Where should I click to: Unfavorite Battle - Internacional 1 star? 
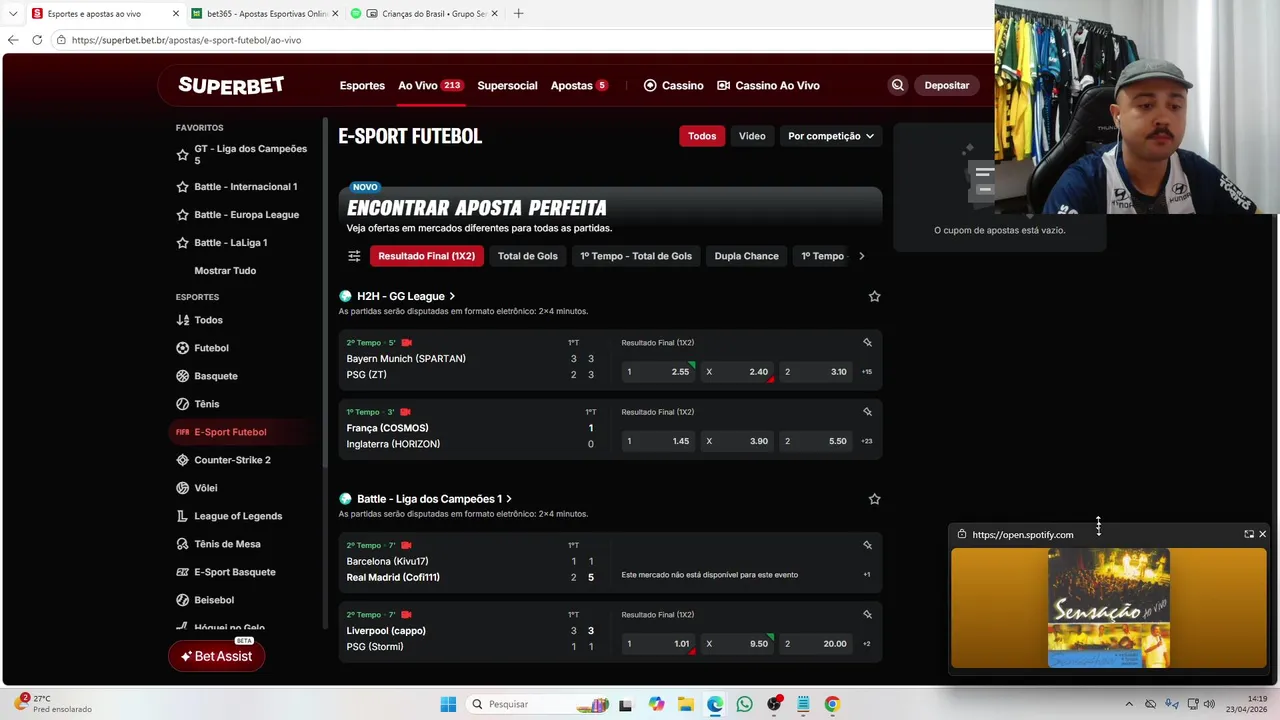click(x=182, y=187)
